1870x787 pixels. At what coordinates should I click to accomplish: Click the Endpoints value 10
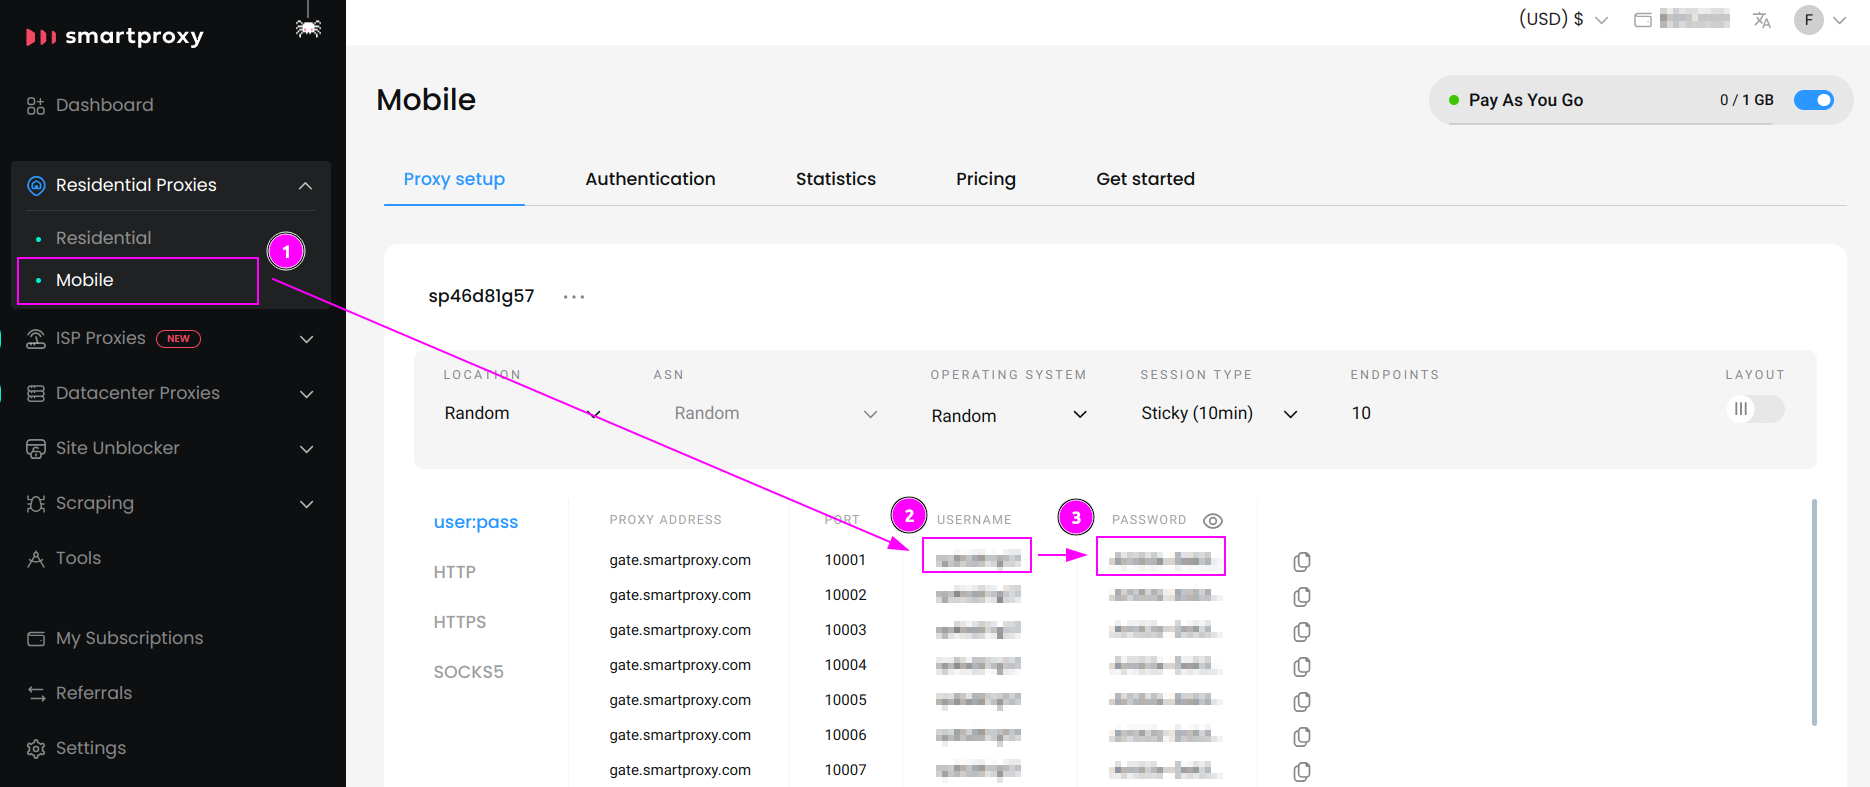click(1361, 413)
